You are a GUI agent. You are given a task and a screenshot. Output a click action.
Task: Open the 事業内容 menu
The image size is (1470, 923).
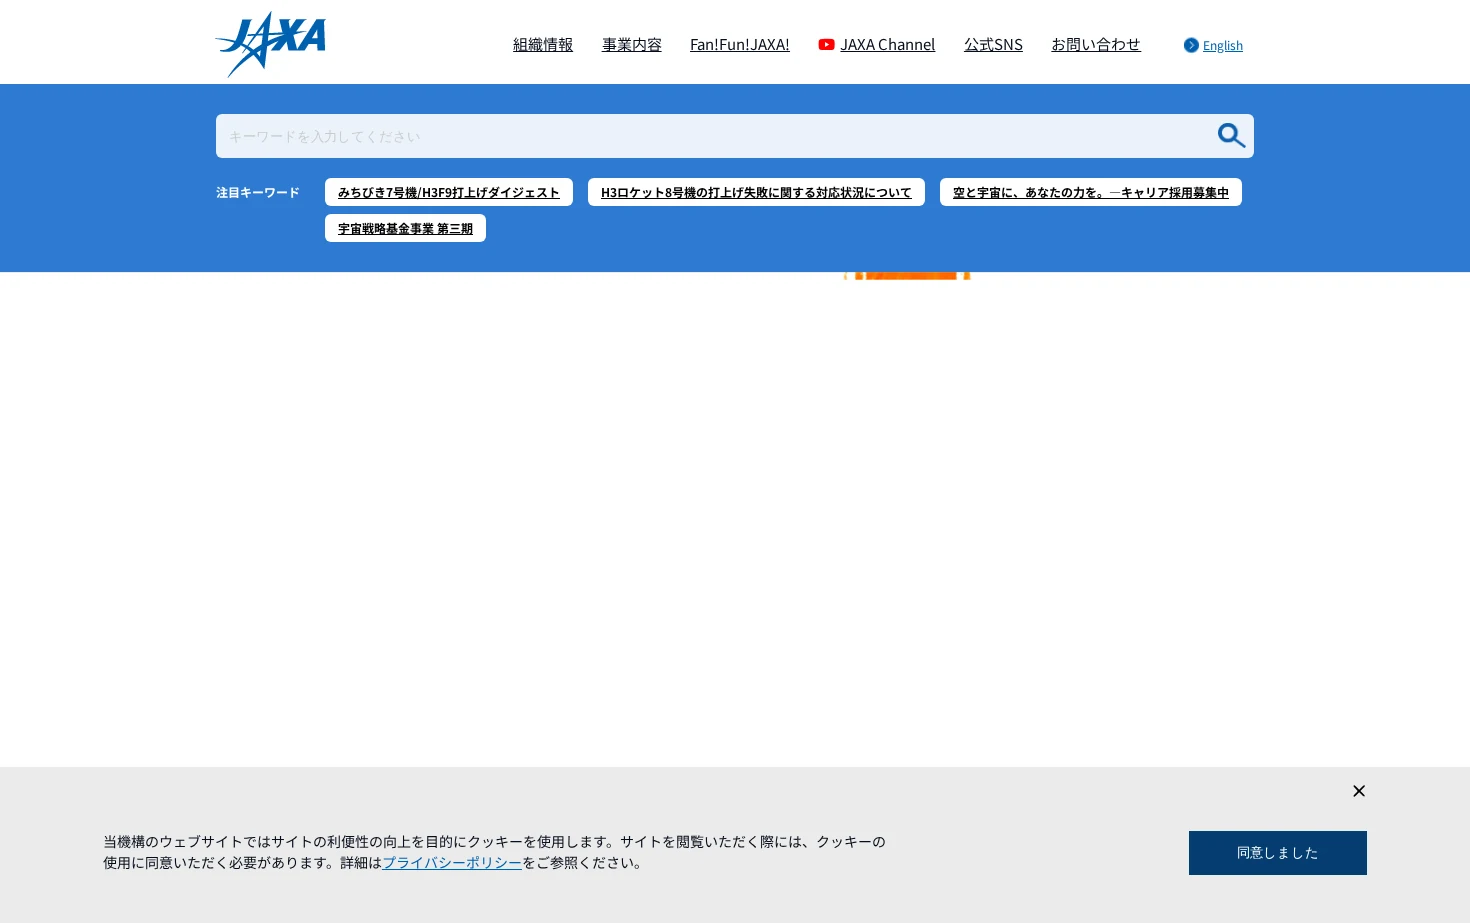pyautogui.click(x=632, y=44)
